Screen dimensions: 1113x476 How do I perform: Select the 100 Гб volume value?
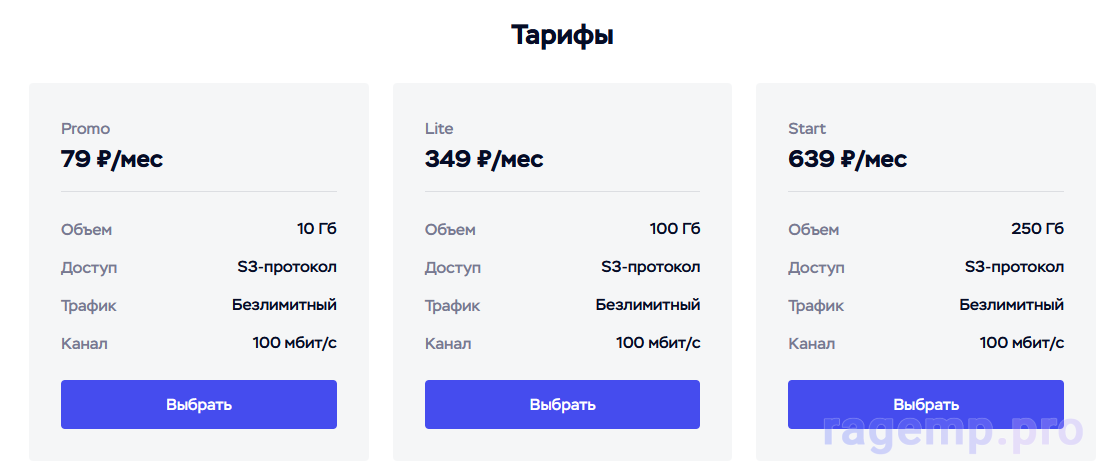coord(675,229)
